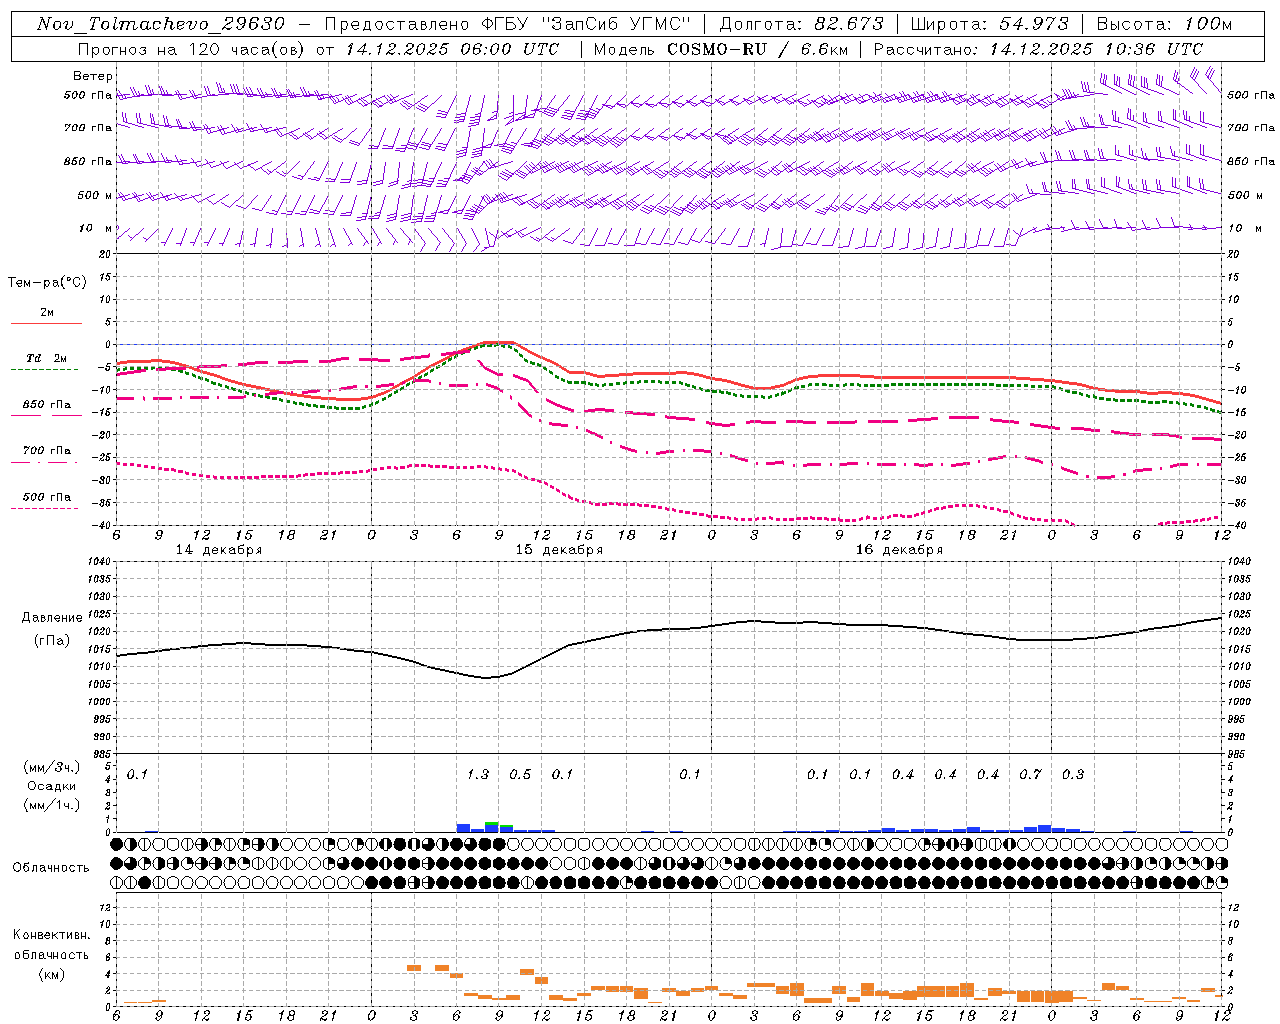Click the '1.3' precipitation amount

click(478, 774)
